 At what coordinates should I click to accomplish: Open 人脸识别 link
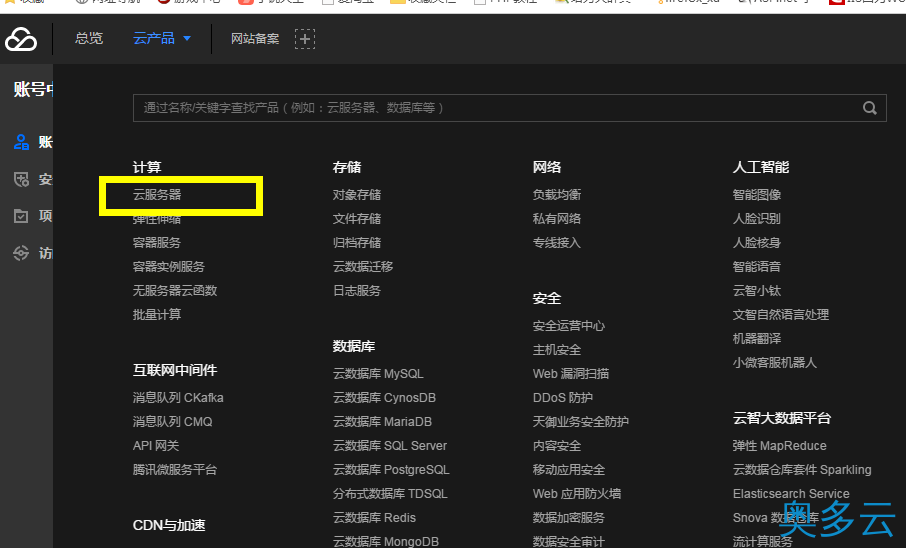(757, 219)
